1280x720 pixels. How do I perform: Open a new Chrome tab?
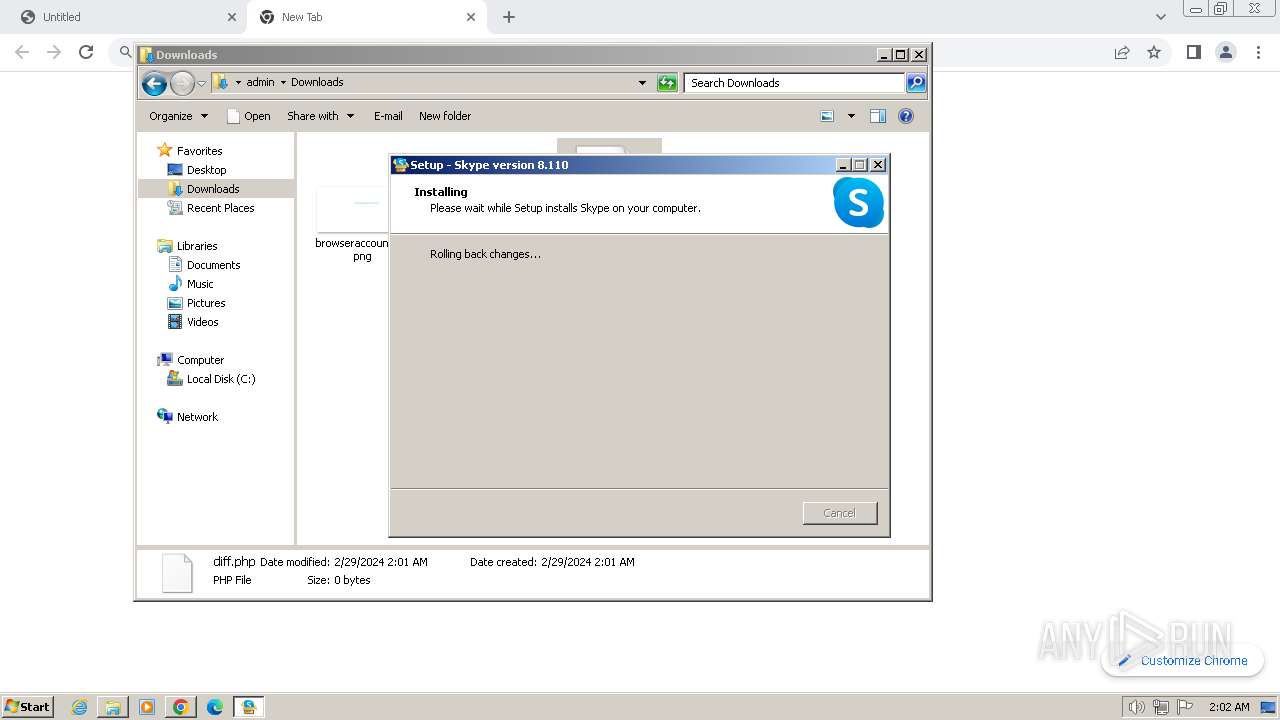(x=509, y=17)
